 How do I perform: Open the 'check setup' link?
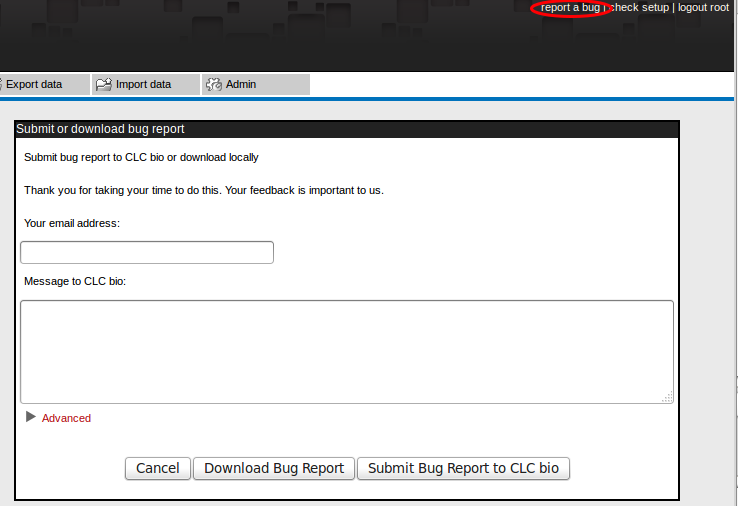tap(639, 8)
